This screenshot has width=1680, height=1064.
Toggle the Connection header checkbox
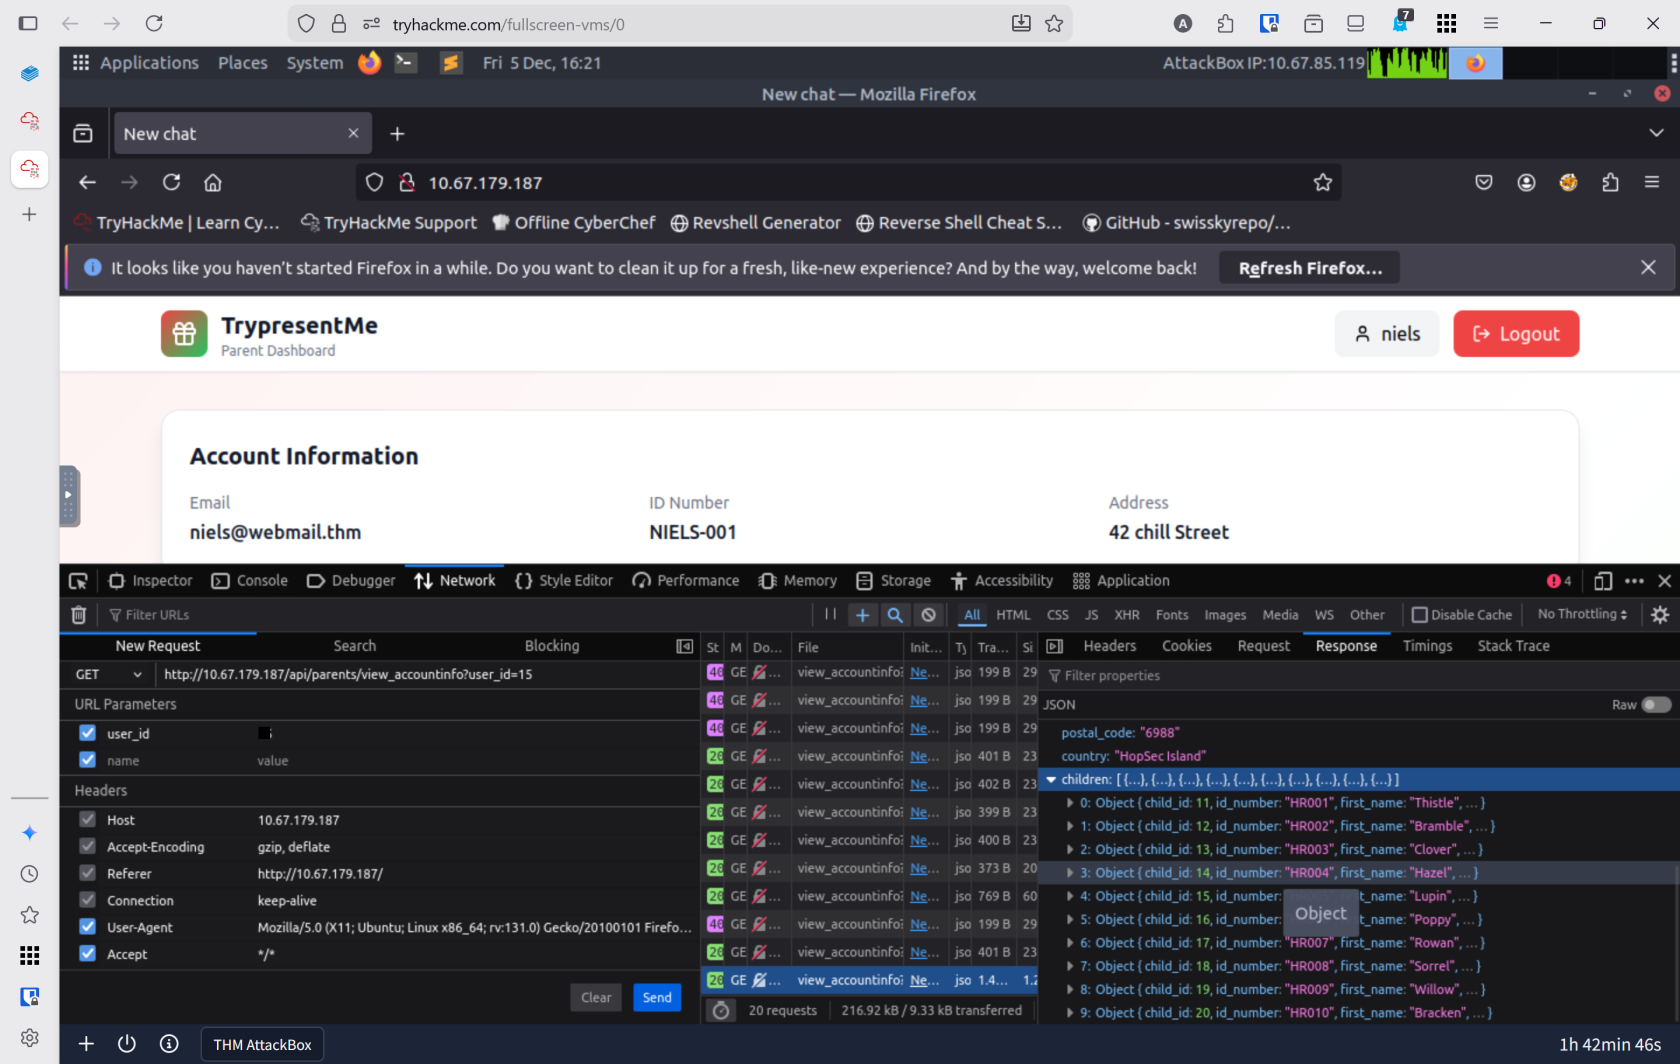(88, 900)
